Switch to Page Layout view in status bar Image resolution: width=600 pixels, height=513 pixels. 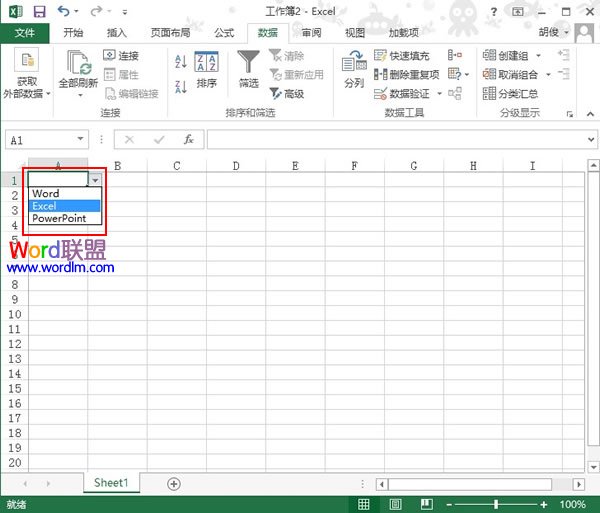click(x=395, y=504)
